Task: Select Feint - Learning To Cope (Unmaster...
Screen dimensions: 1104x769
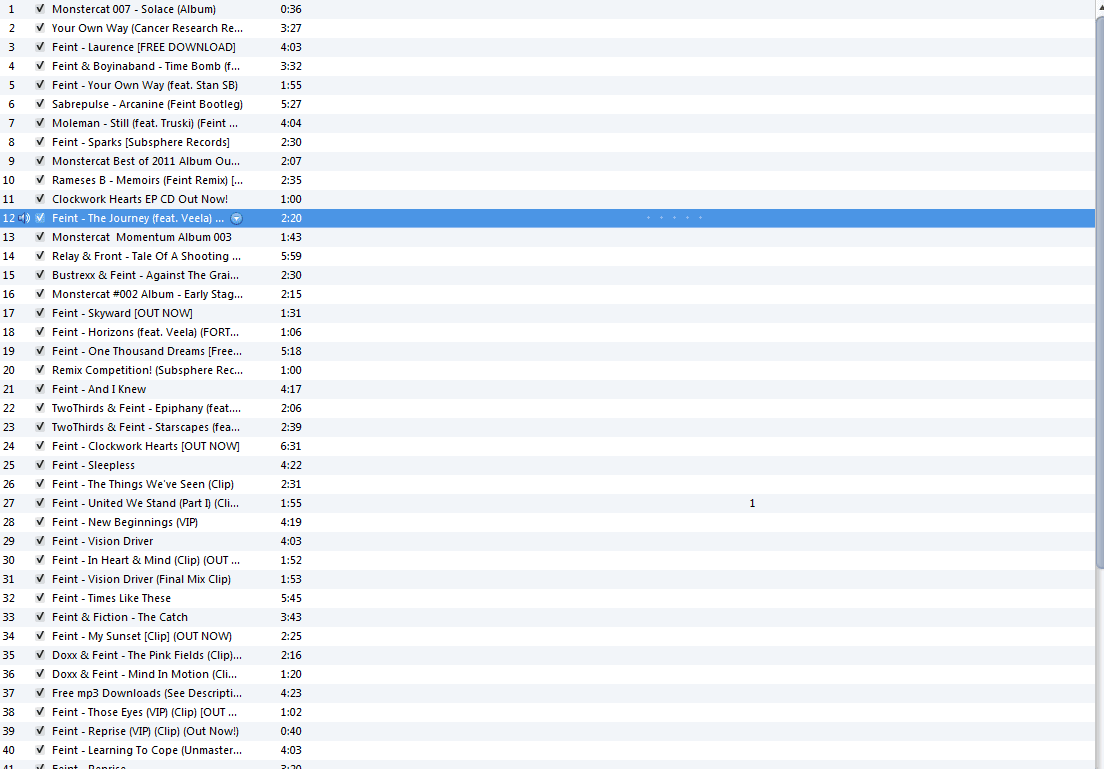Action: [146, 751]
